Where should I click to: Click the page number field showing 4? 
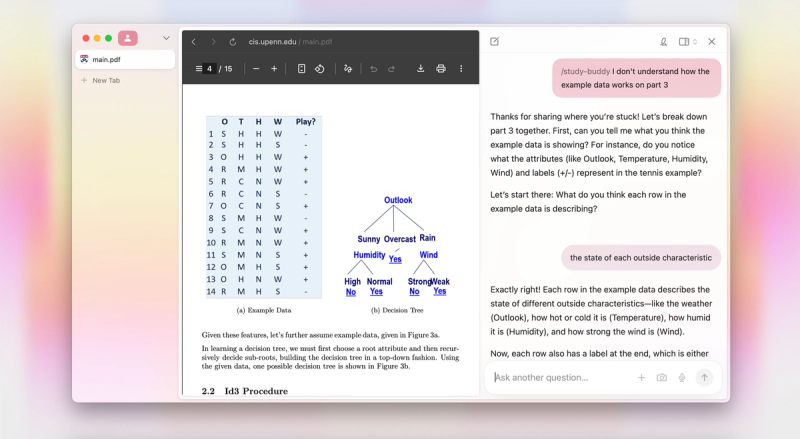click(209, 68)
